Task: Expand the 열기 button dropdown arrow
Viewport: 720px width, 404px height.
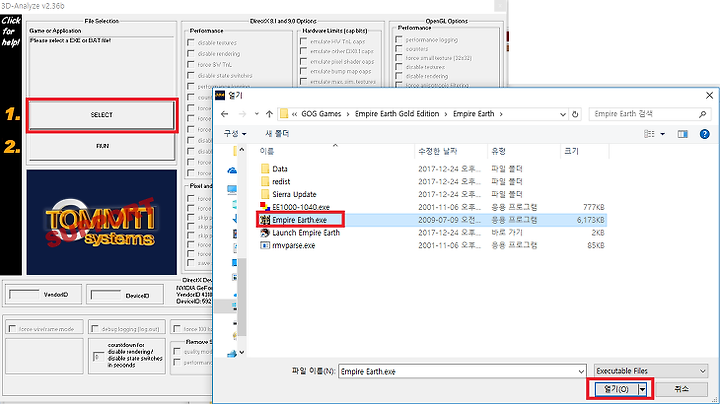Action: 642,389
